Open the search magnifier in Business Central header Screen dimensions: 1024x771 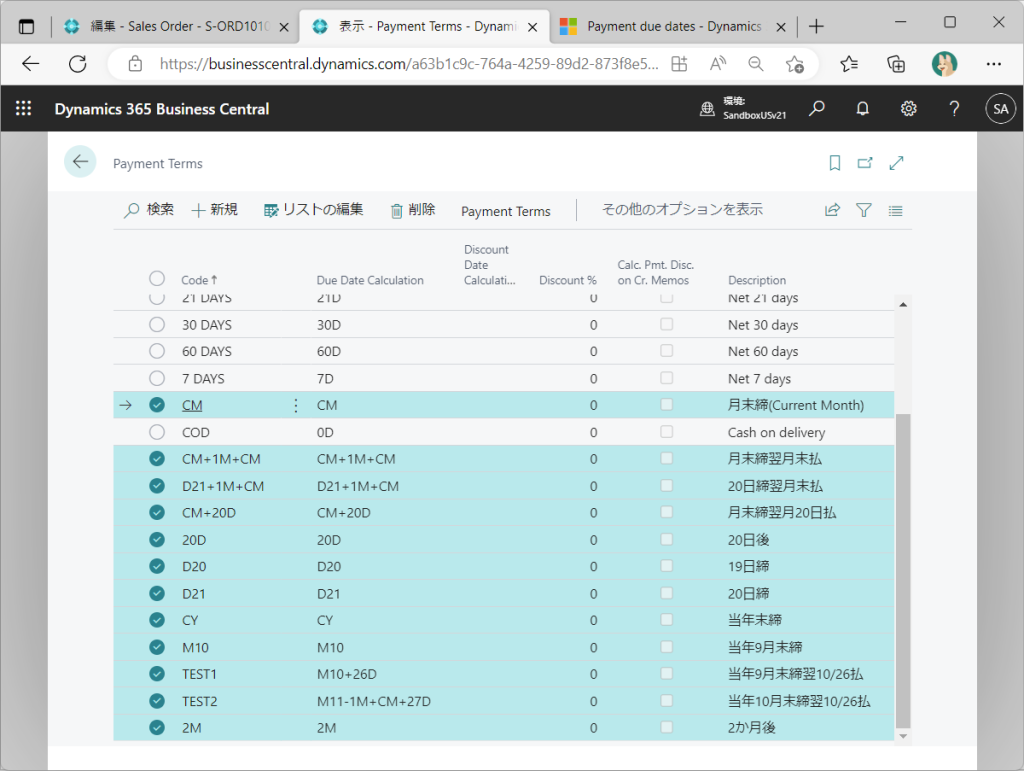pyautogui.click(x=816, y=108)
